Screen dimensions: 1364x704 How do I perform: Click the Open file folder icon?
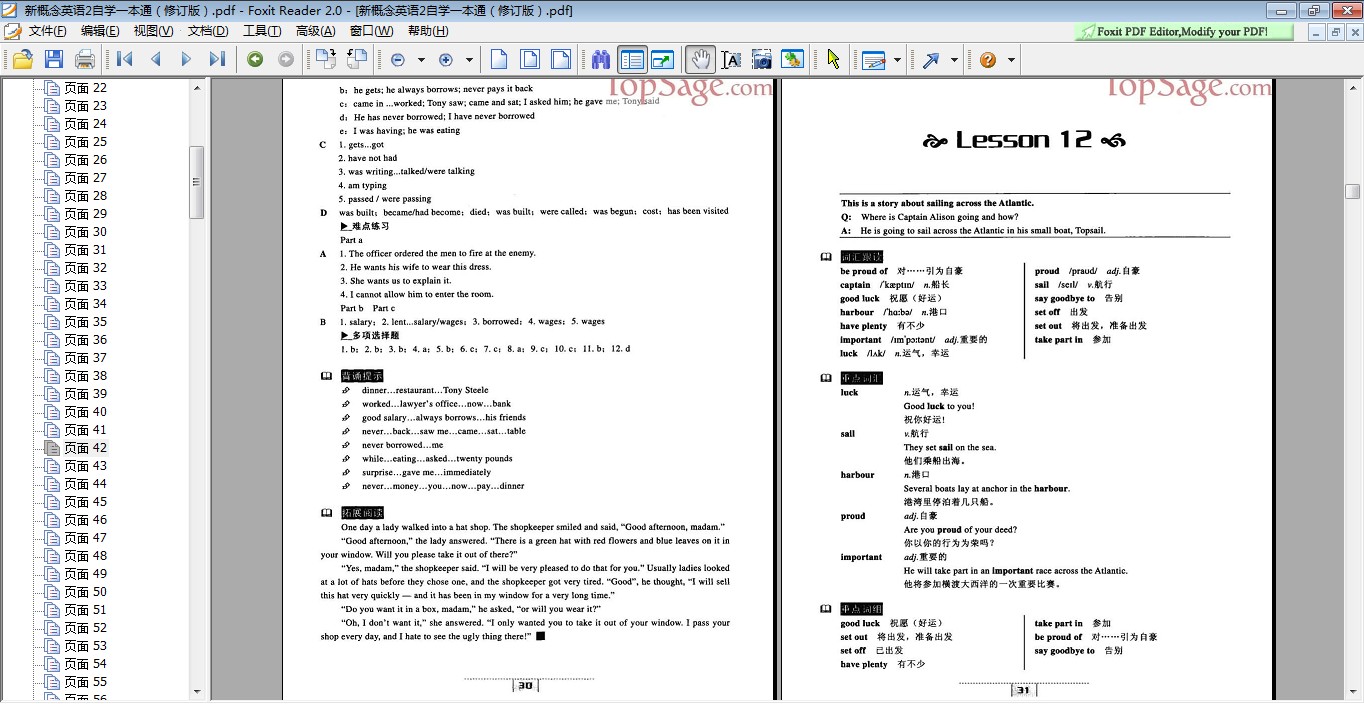tap(22, 60)
